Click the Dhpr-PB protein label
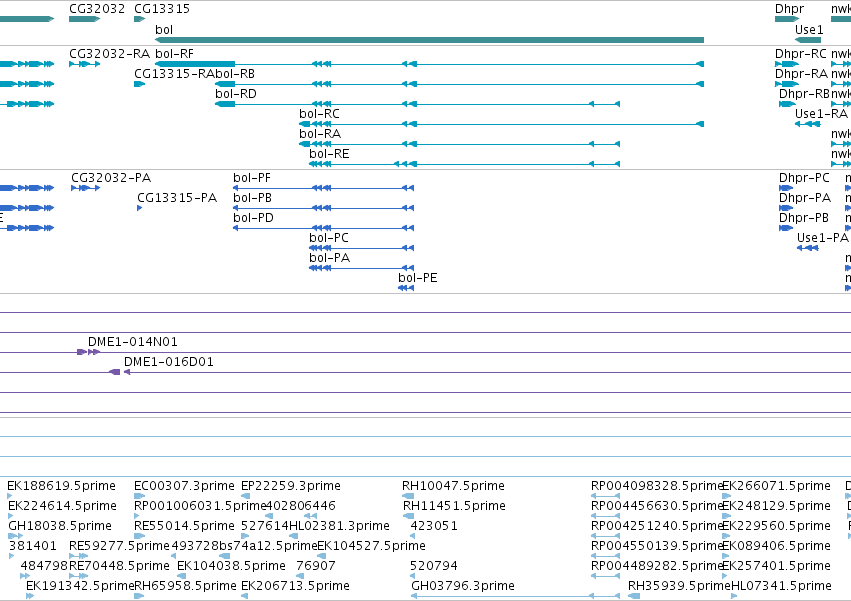This screenshot has width=851, height=601. tap(804, 218)
